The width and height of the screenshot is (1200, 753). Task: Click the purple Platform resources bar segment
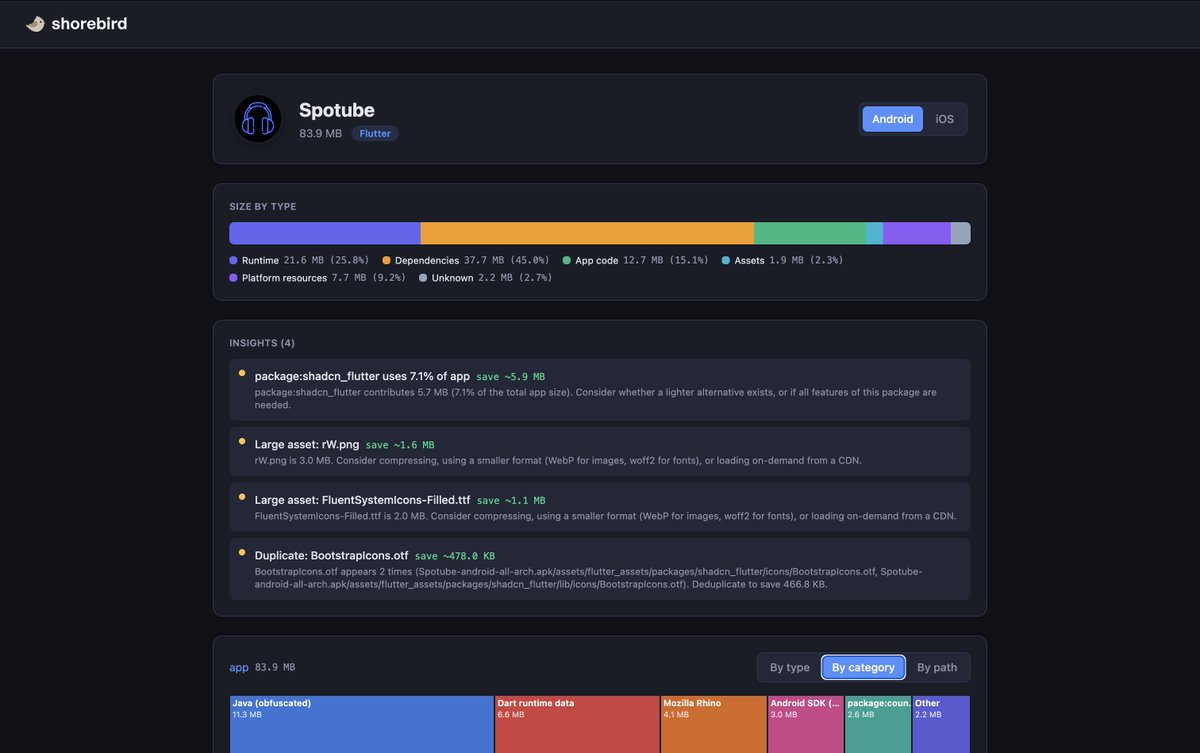click(x=917, y=233)
